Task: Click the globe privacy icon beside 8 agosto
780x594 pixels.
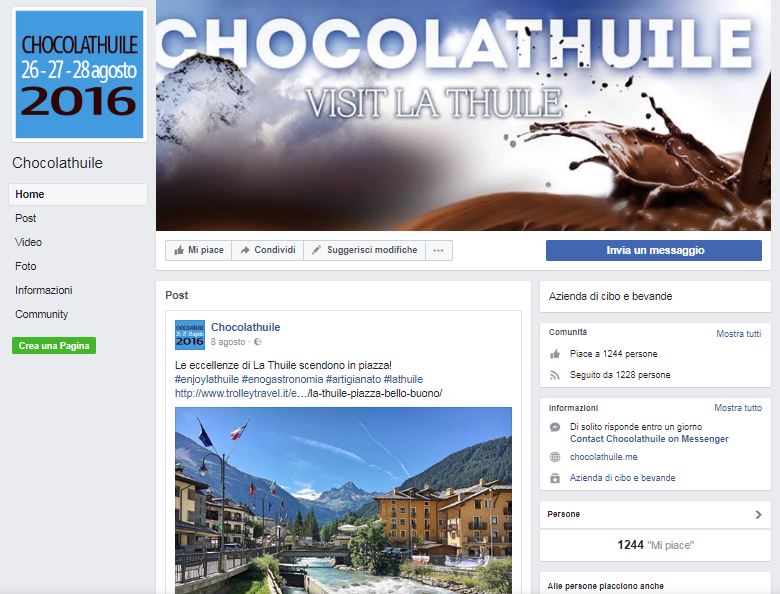Action: pyautogui.click(x=258, y=342)
